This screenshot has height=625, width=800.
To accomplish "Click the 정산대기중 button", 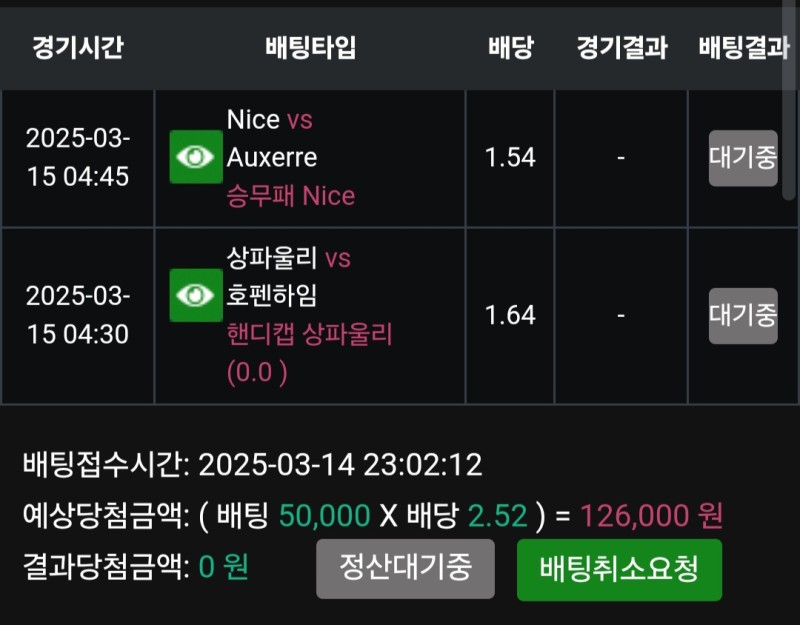I will tap(406, 568).
